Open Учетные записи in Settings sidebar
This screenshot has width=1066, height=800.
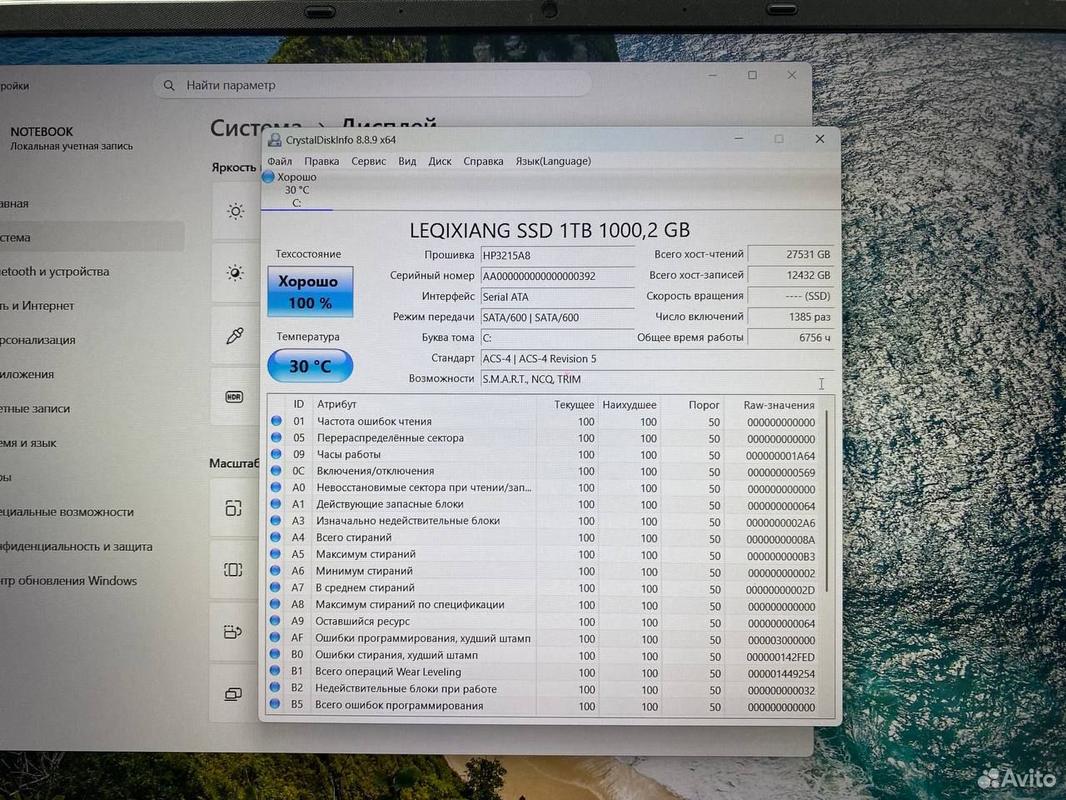click(34, 408)
